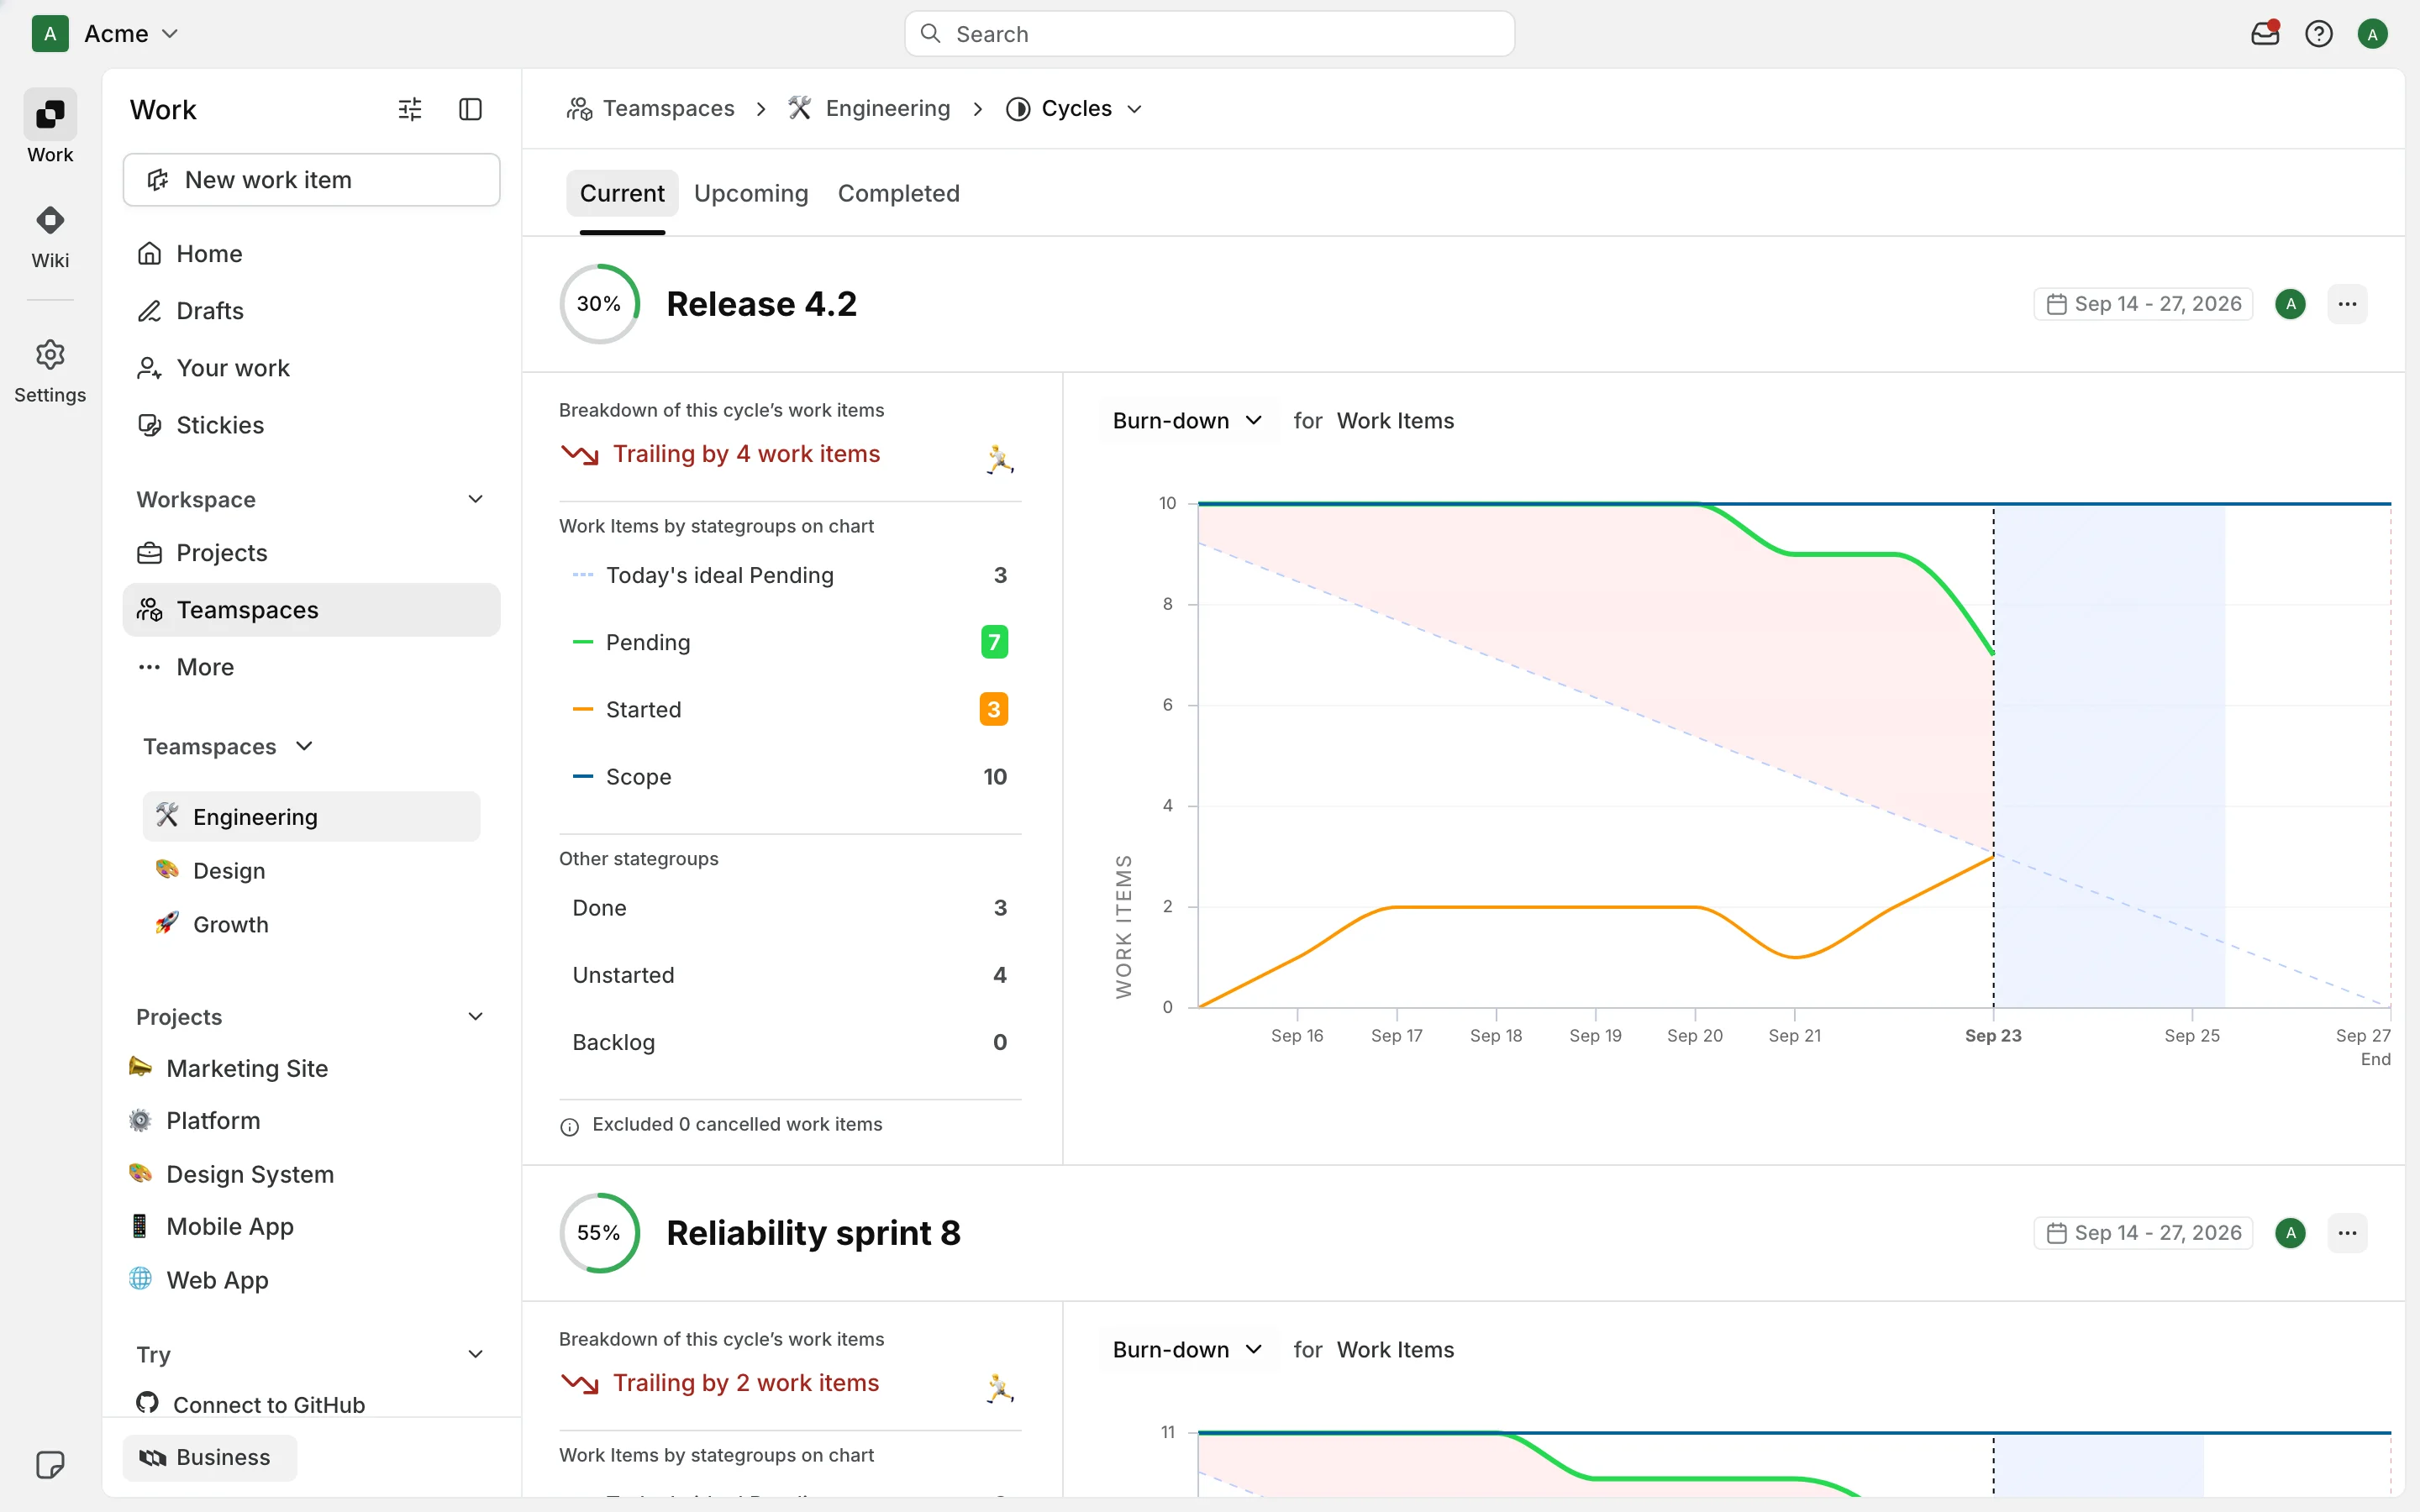Click the Platform project gear icon

140,1120
